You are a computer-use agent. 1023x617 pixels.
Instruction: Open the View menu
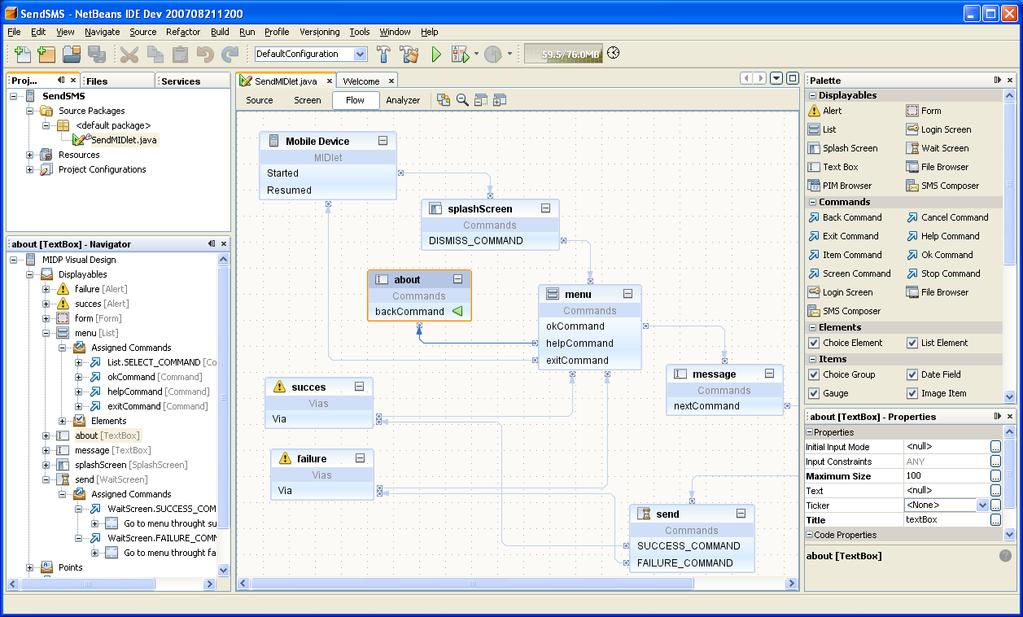coord(65,32)
